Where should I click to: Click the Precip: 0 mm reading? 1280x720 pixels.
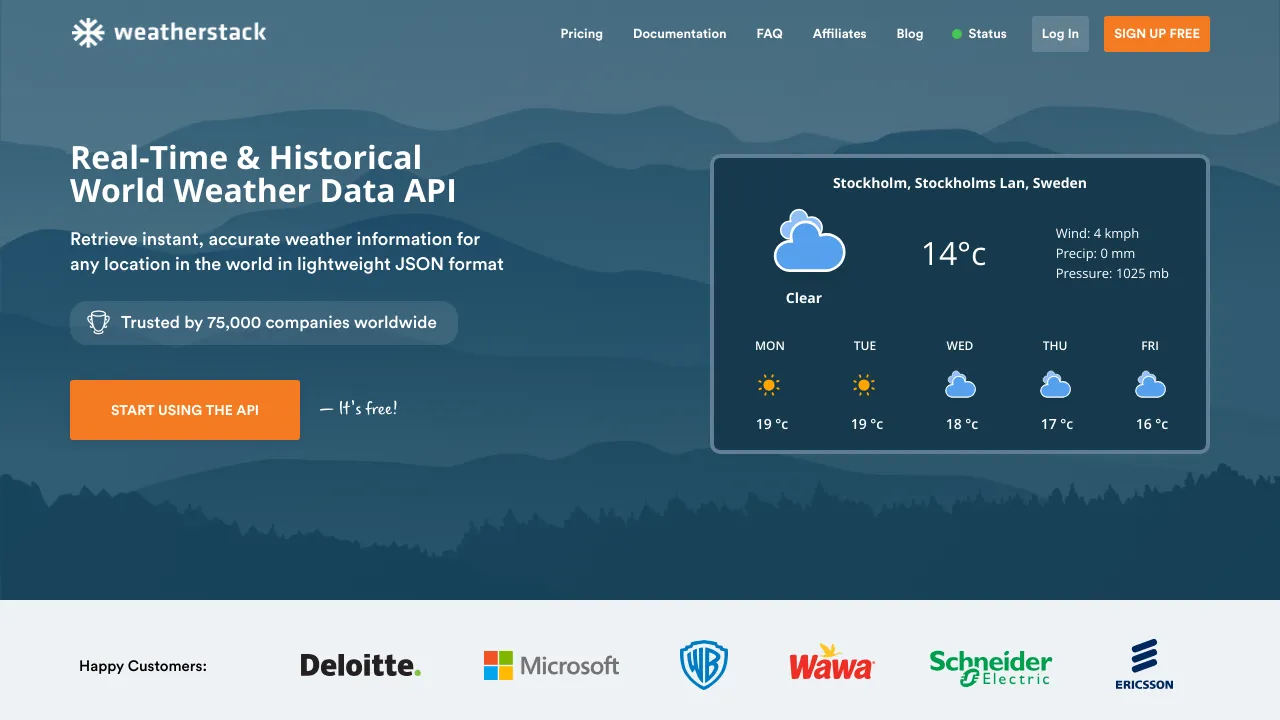(x=1095, y=253)
